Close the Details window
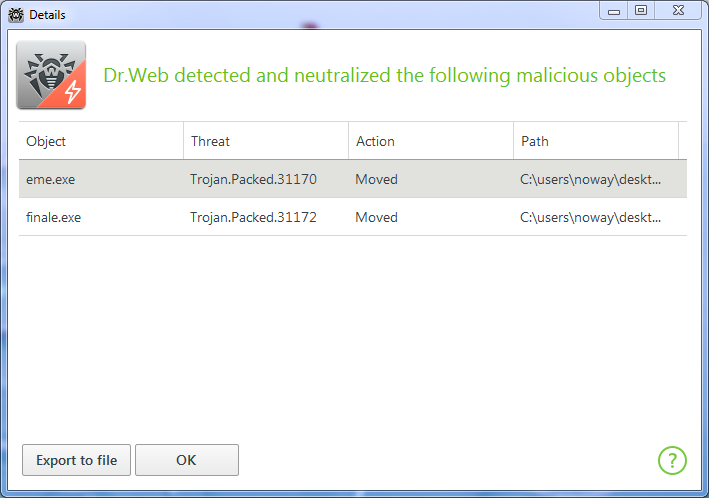Viewport: 709px width, 498px height. (x=678, y=10)
